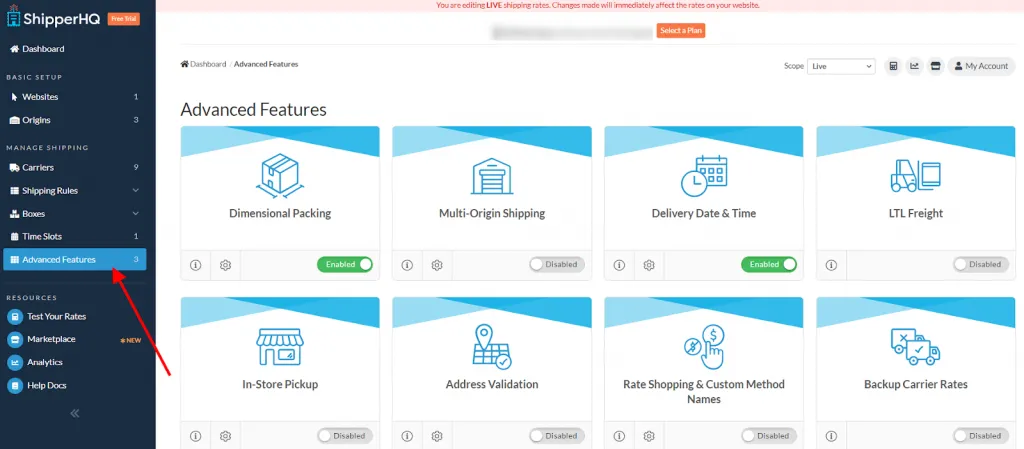Enable the Backup Carrier Rates toggle
Image resolution: width=1024 pixels, height=449 pixels.
(981, 435)
